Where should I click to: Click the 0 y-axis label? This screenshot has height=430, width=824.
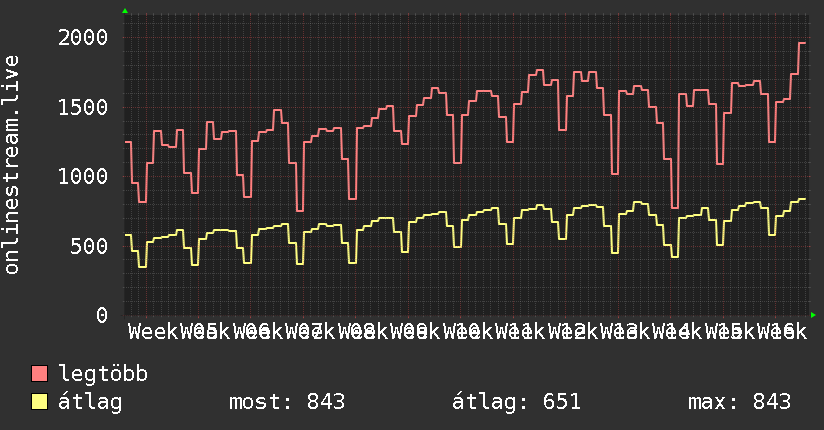[x=102, y=315]
